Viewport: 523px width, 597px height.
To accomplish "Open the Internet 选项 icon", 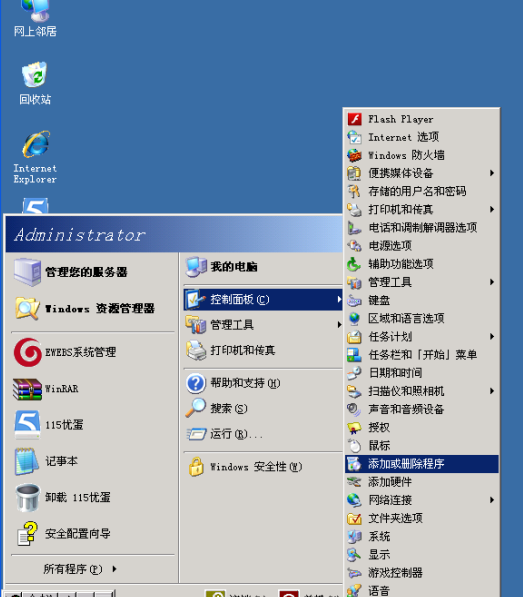I will (x=354, y=137).
